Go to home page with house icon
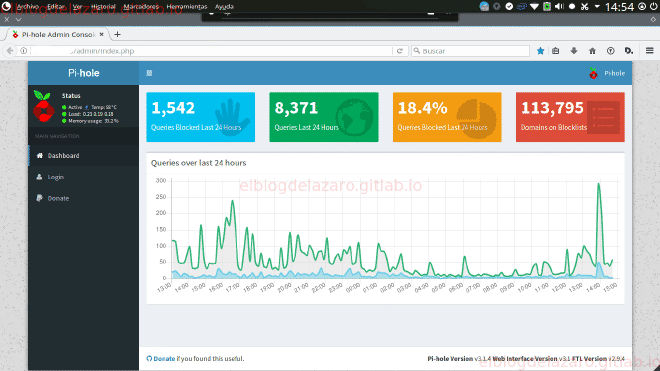Screen dimensions: 660x371 pyautogui.click(x=592, y=51)
